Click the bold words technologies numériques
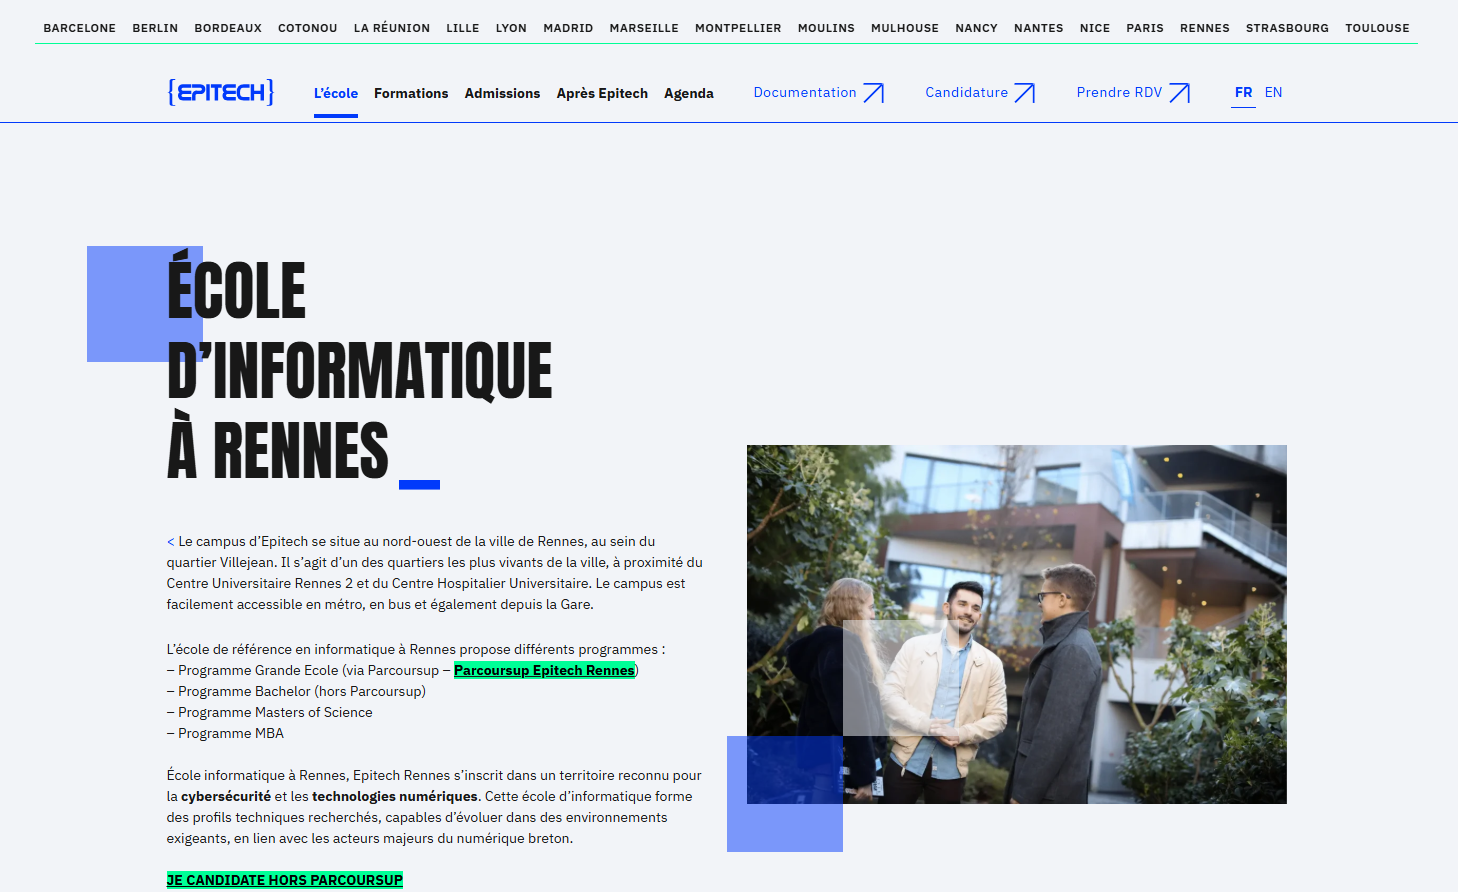The image size is (1458, 892). coord(395,796)
